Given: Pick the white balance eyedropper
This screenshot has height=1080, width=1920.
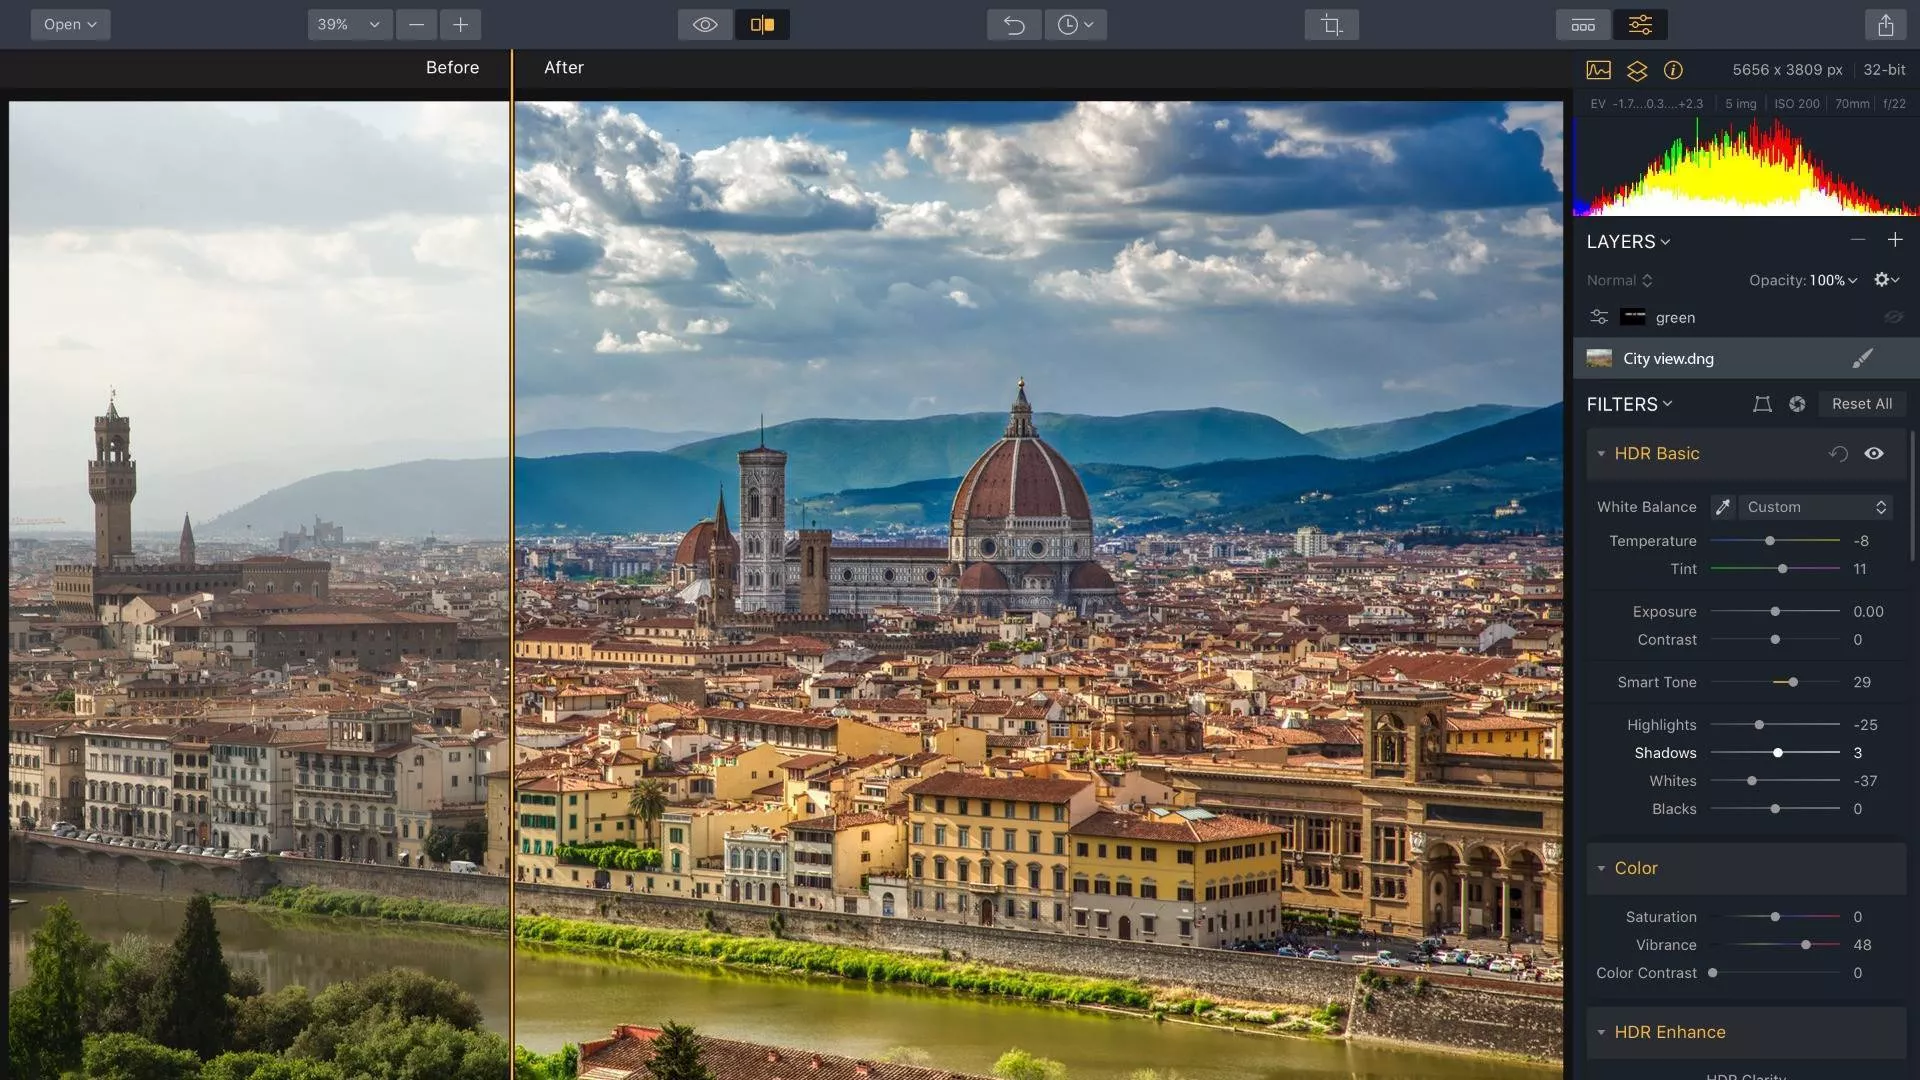Looking at the screenshot, I should tap(1722, 507).
